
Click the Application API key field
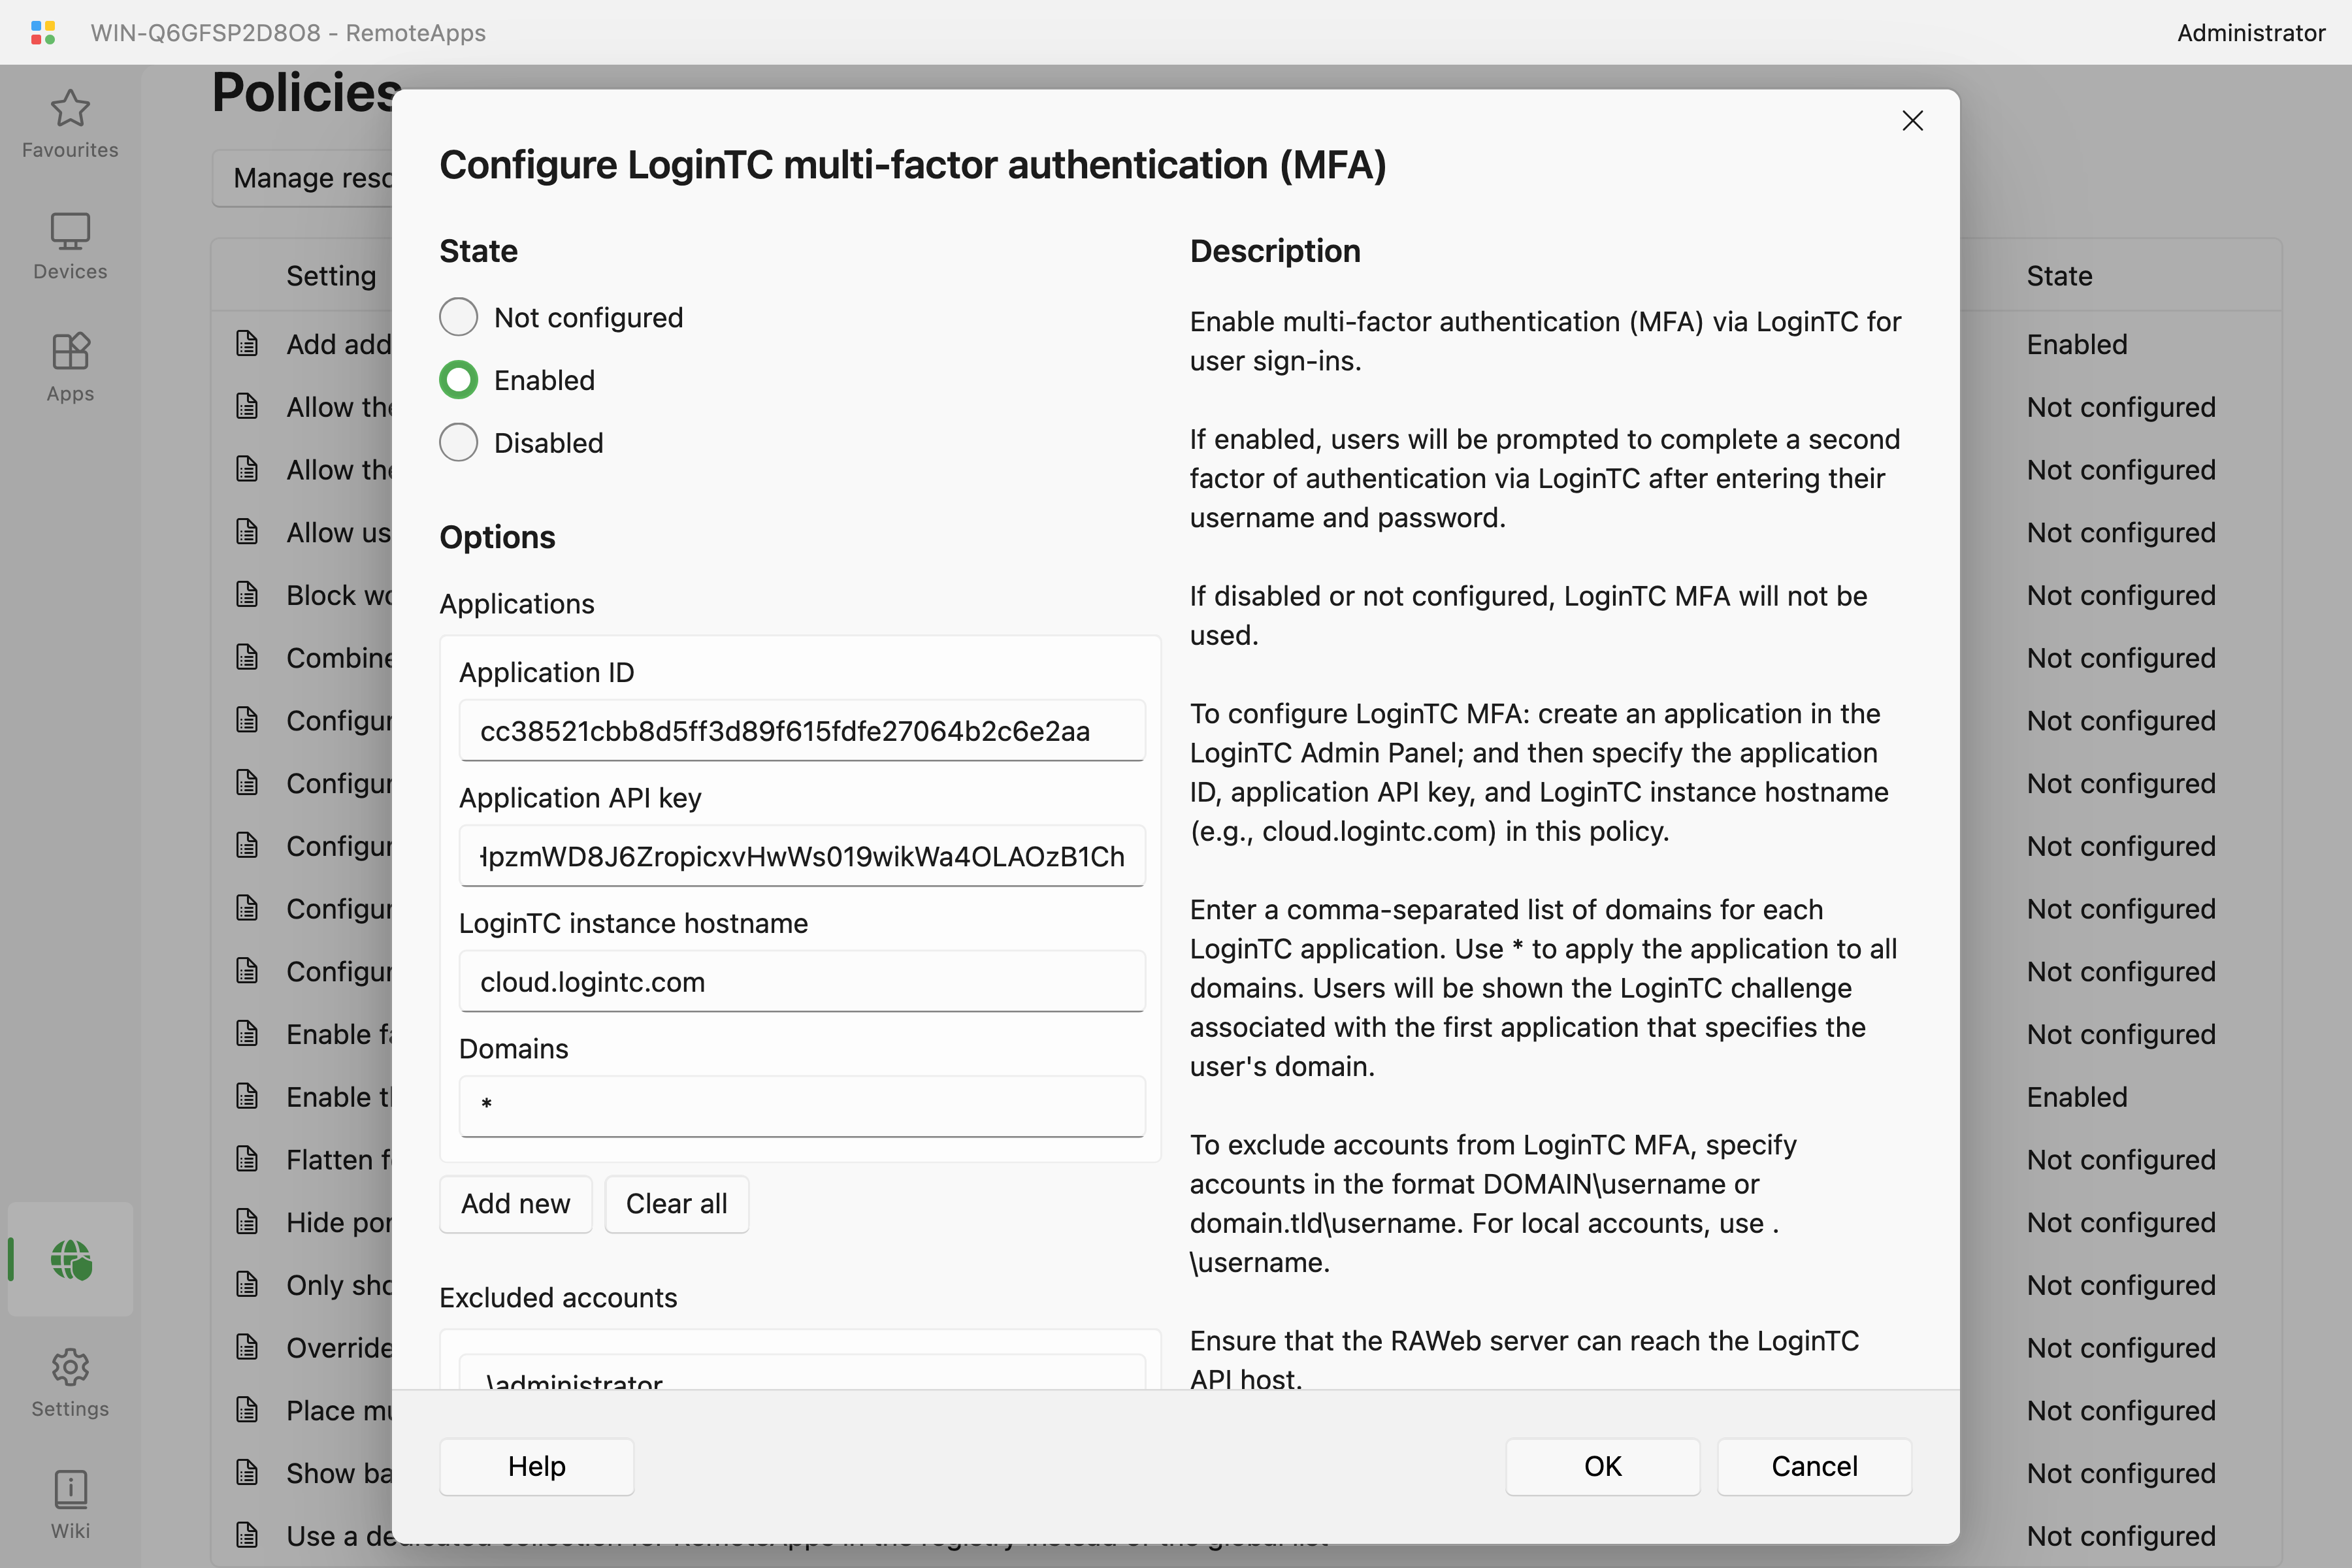pos(801,856)
